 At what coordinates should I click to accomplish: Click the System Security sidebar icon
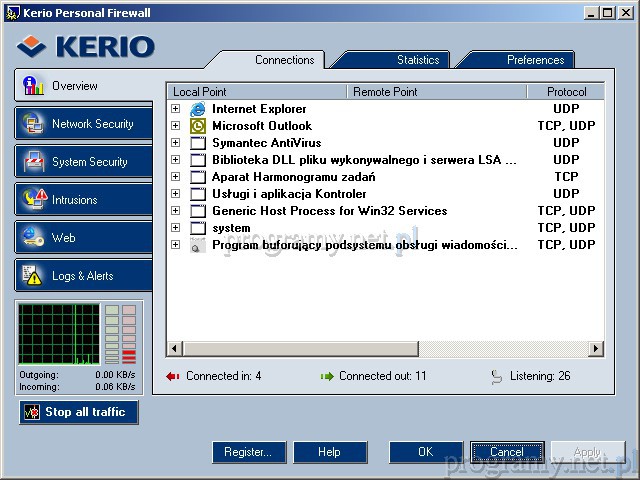[x=35, y=162]
